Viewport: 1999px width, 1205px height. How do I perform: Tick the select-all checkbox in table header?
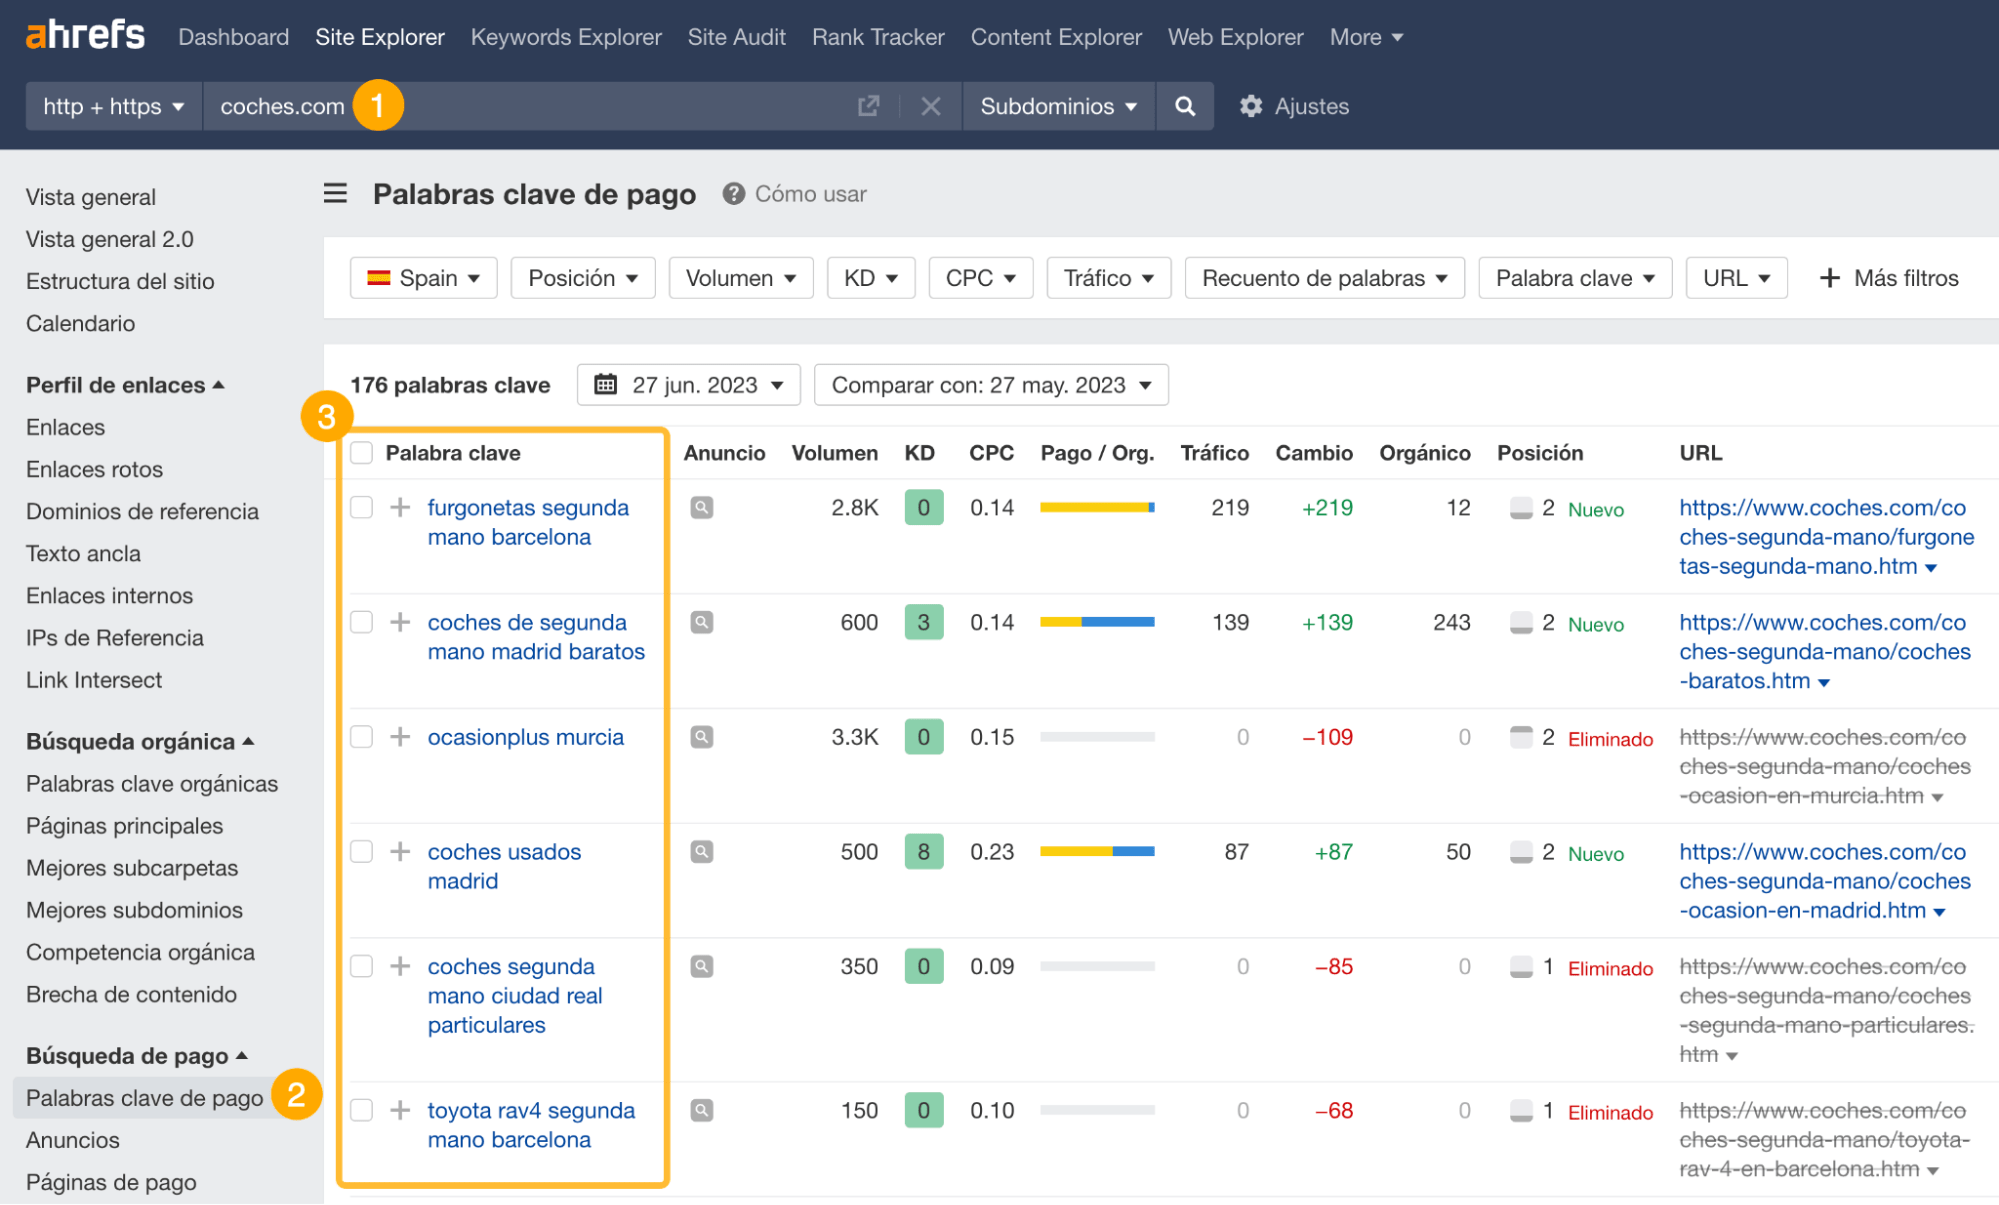pyautogui.click(x=361, y=452)
